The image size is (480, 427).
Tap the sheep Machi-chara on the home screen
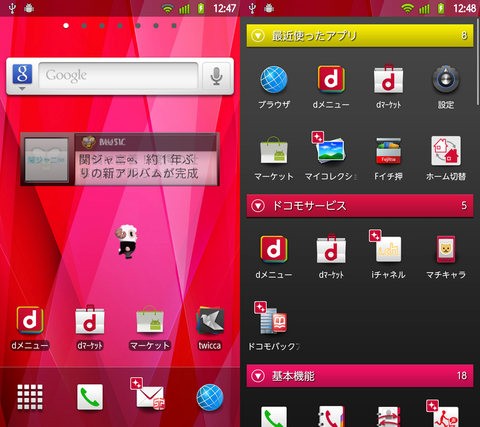click(x=126, y=241)
